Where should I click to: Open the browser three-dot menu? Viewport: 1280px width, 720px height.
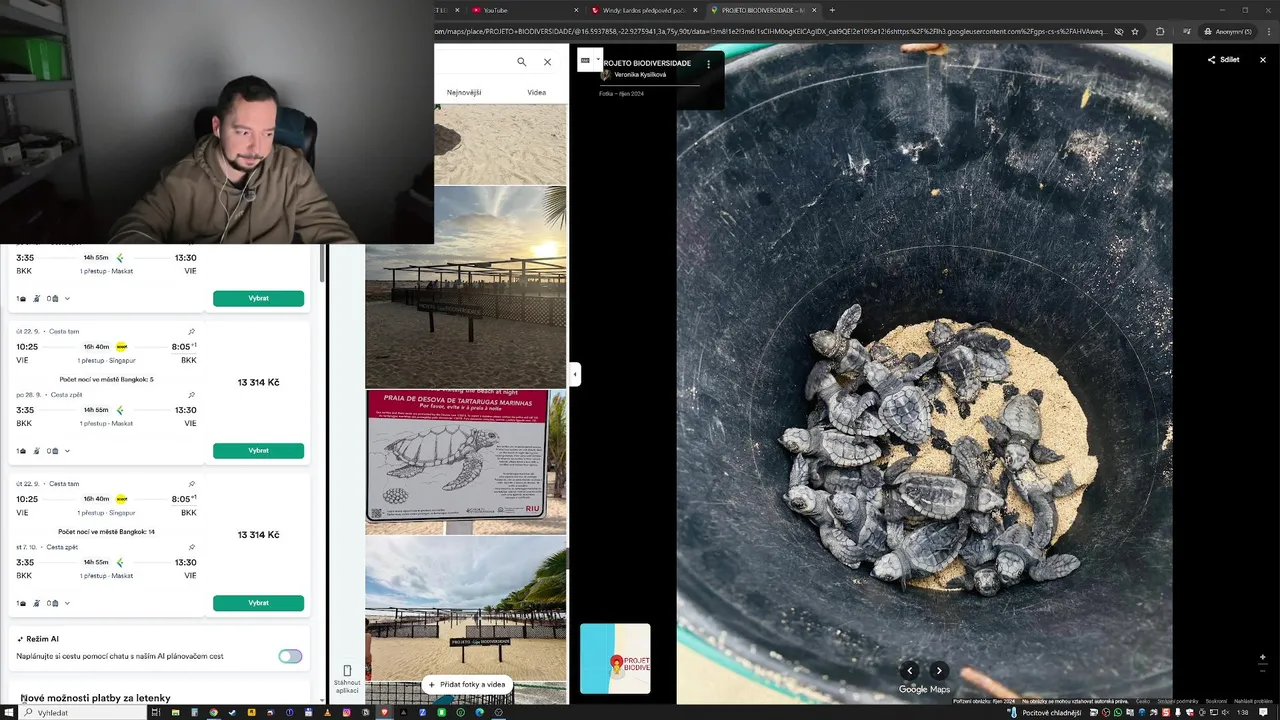1267,31
